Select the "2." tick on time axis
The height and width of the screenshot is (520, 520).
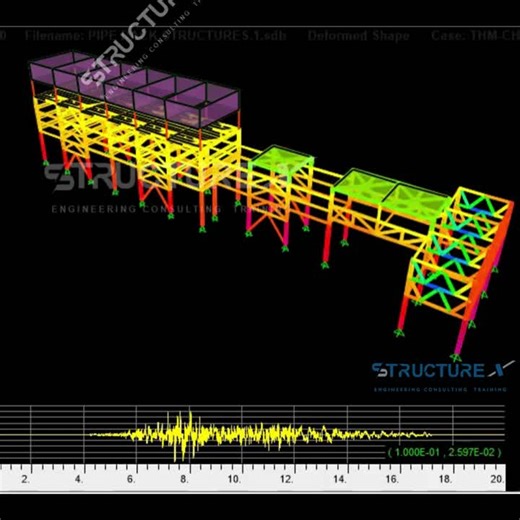(x=25, y=479)
